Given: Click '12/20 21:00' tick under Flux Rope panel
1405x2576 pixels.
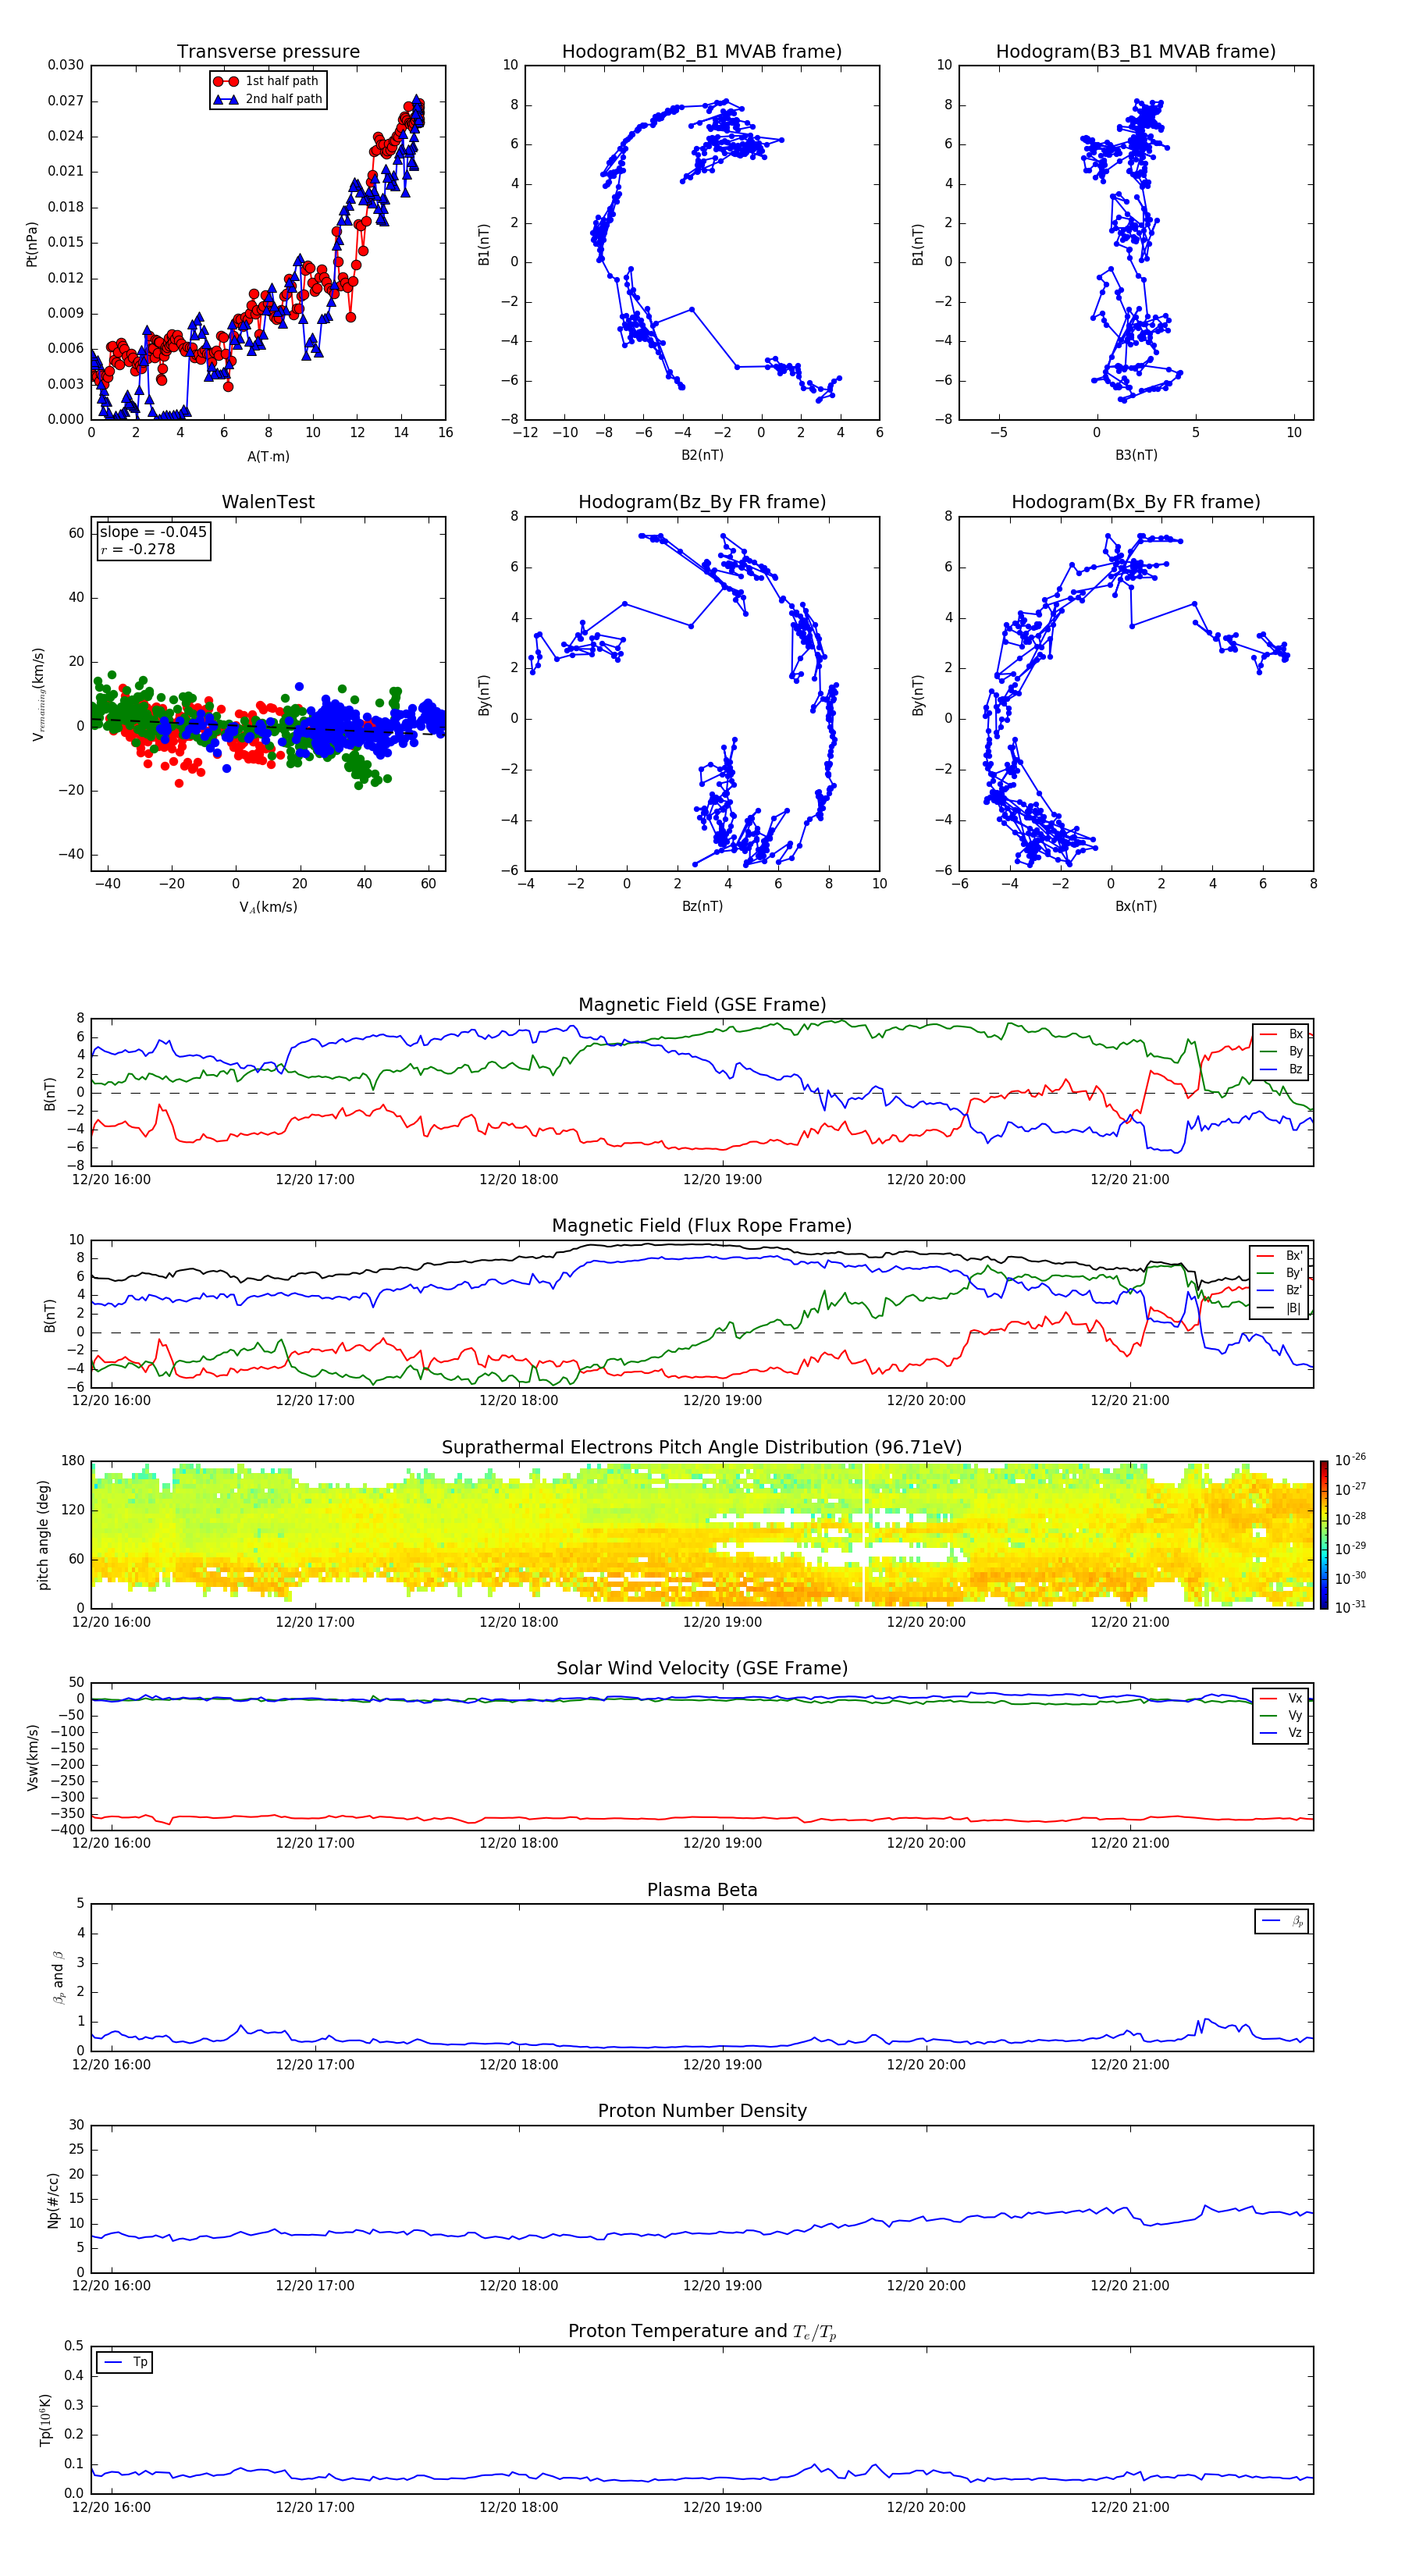Looking at the screenshot, I should pos(1130,1401).
